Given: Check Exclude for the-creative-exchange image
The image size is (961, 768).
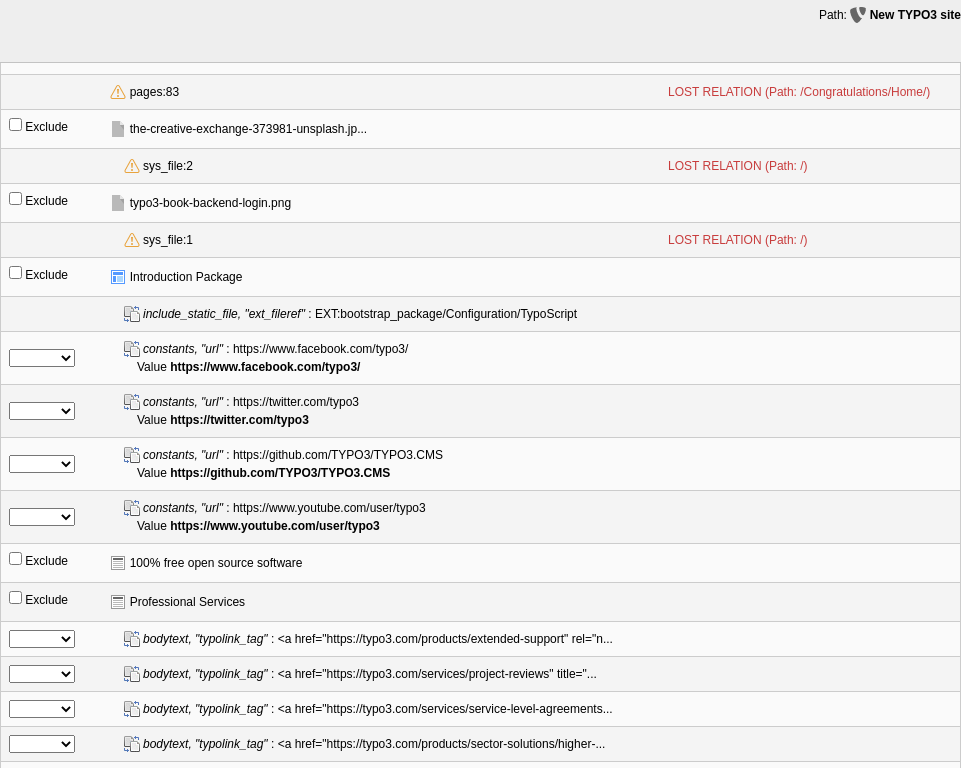Looking at the screenshot, I should coord(15,123).
